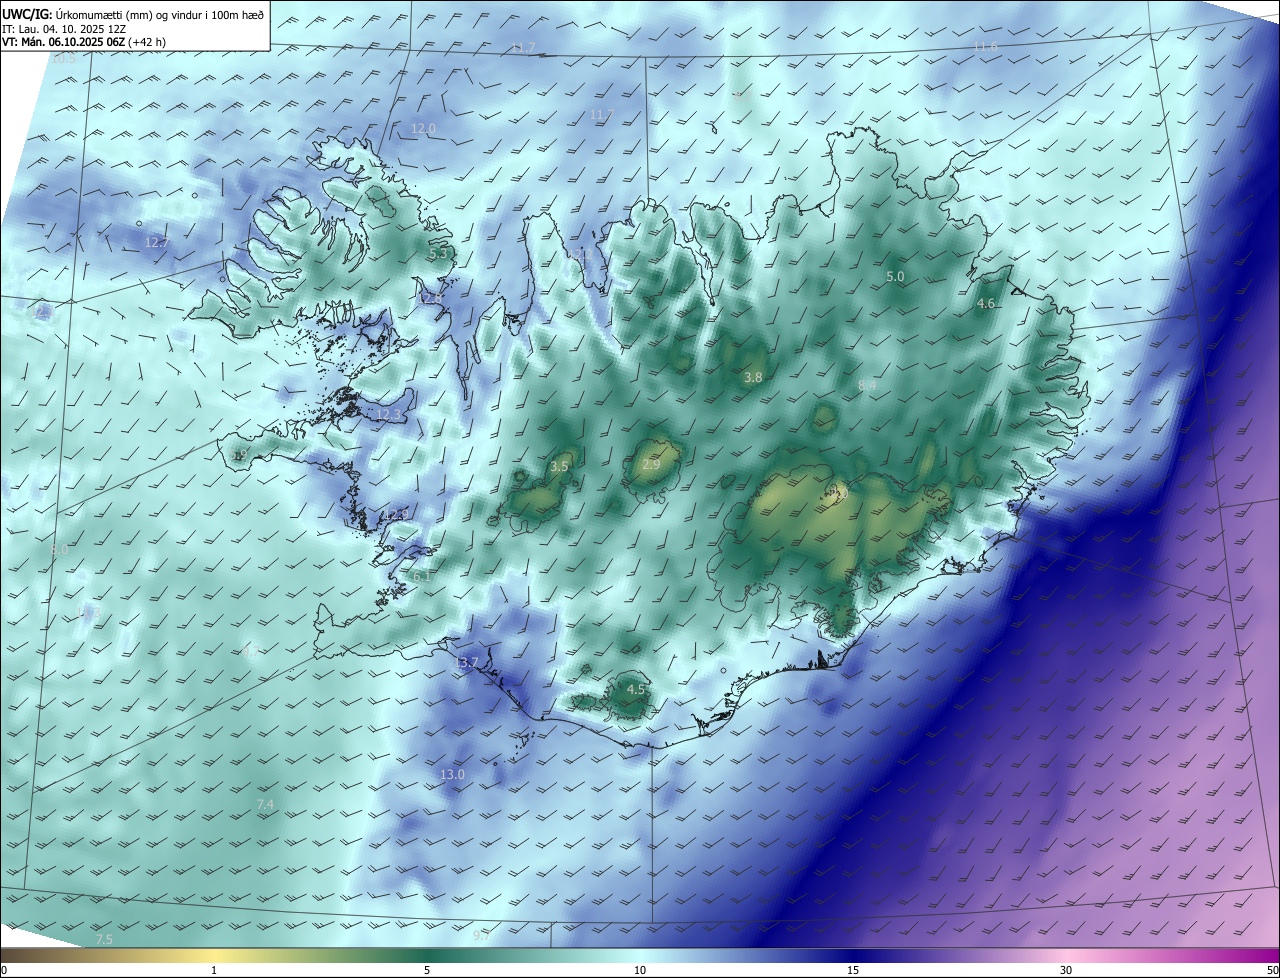Viewport: 1280px width, 978px height.
Task: Click the 'VT: Mán. 06.10.2025 06Z' valid time
Action: coord(63,42)
